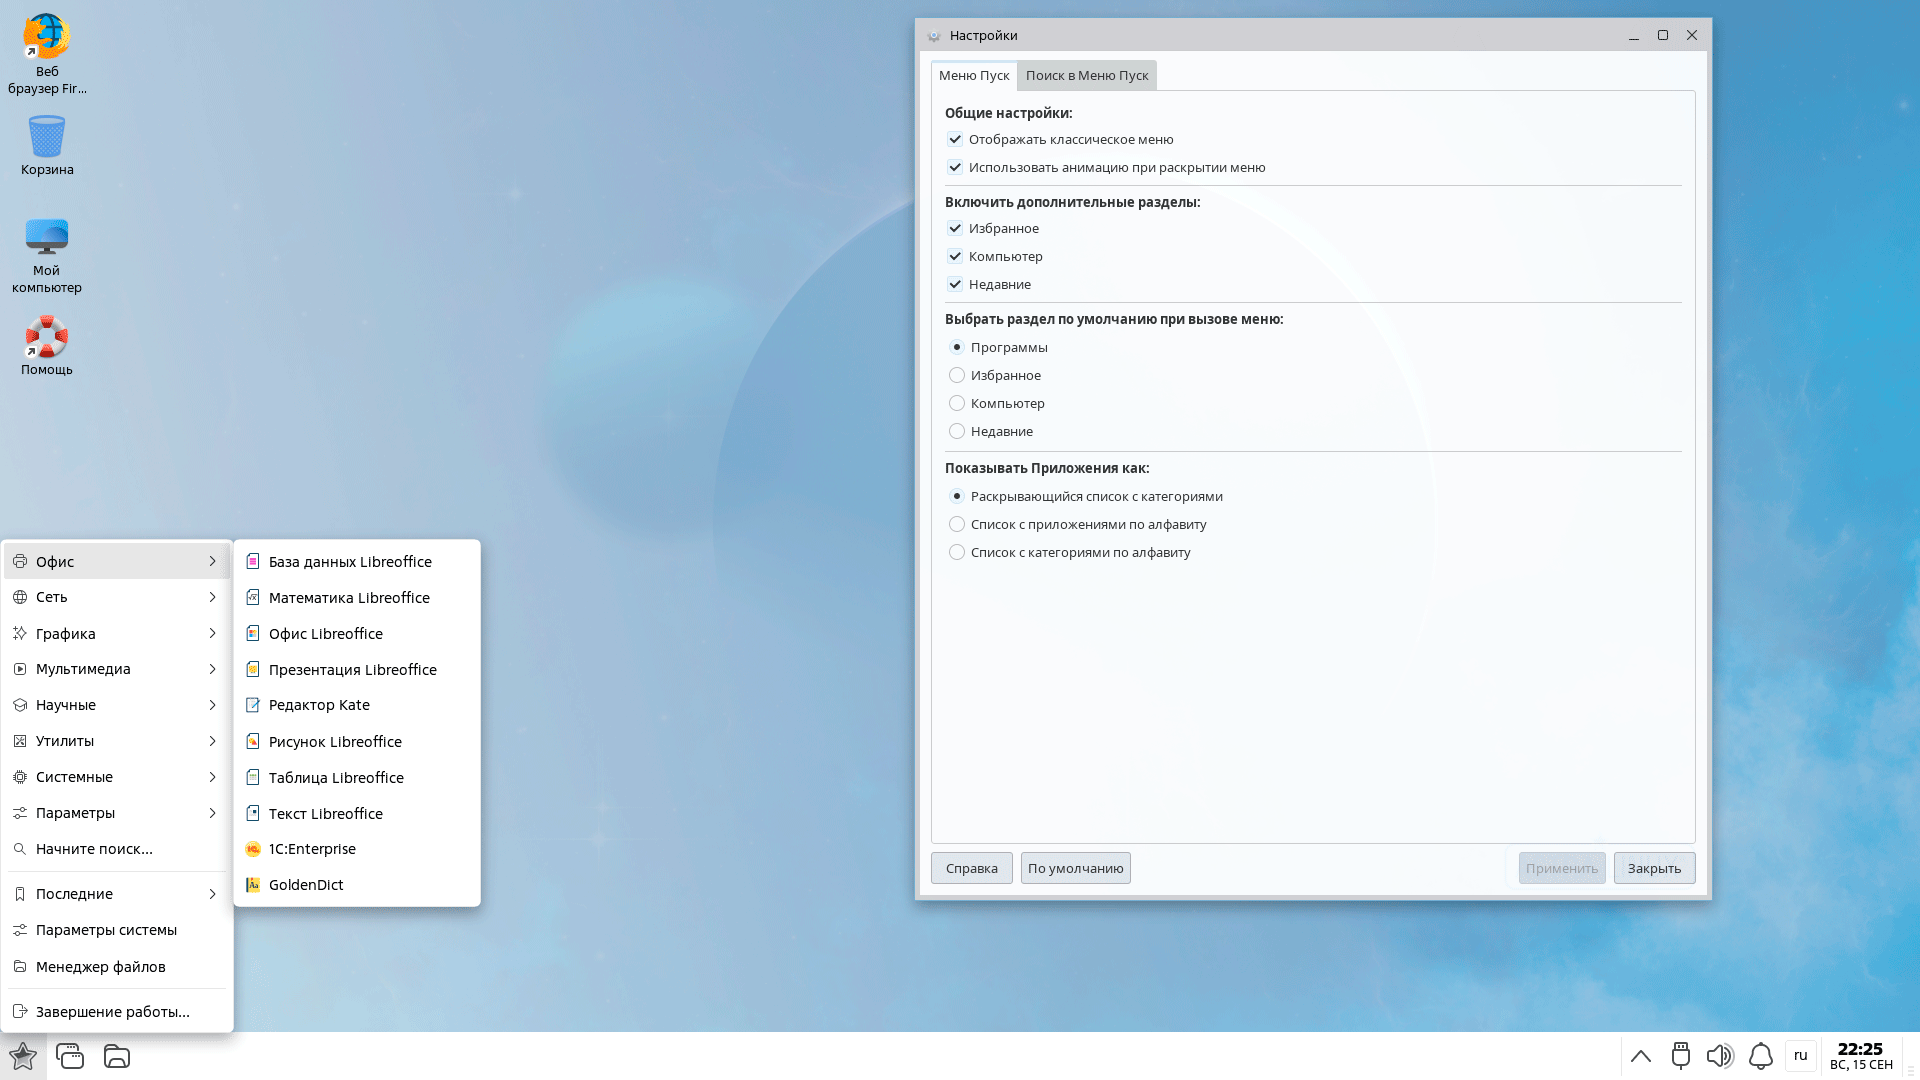Choose Завершение работы… in the start menu

(112, 1012)
